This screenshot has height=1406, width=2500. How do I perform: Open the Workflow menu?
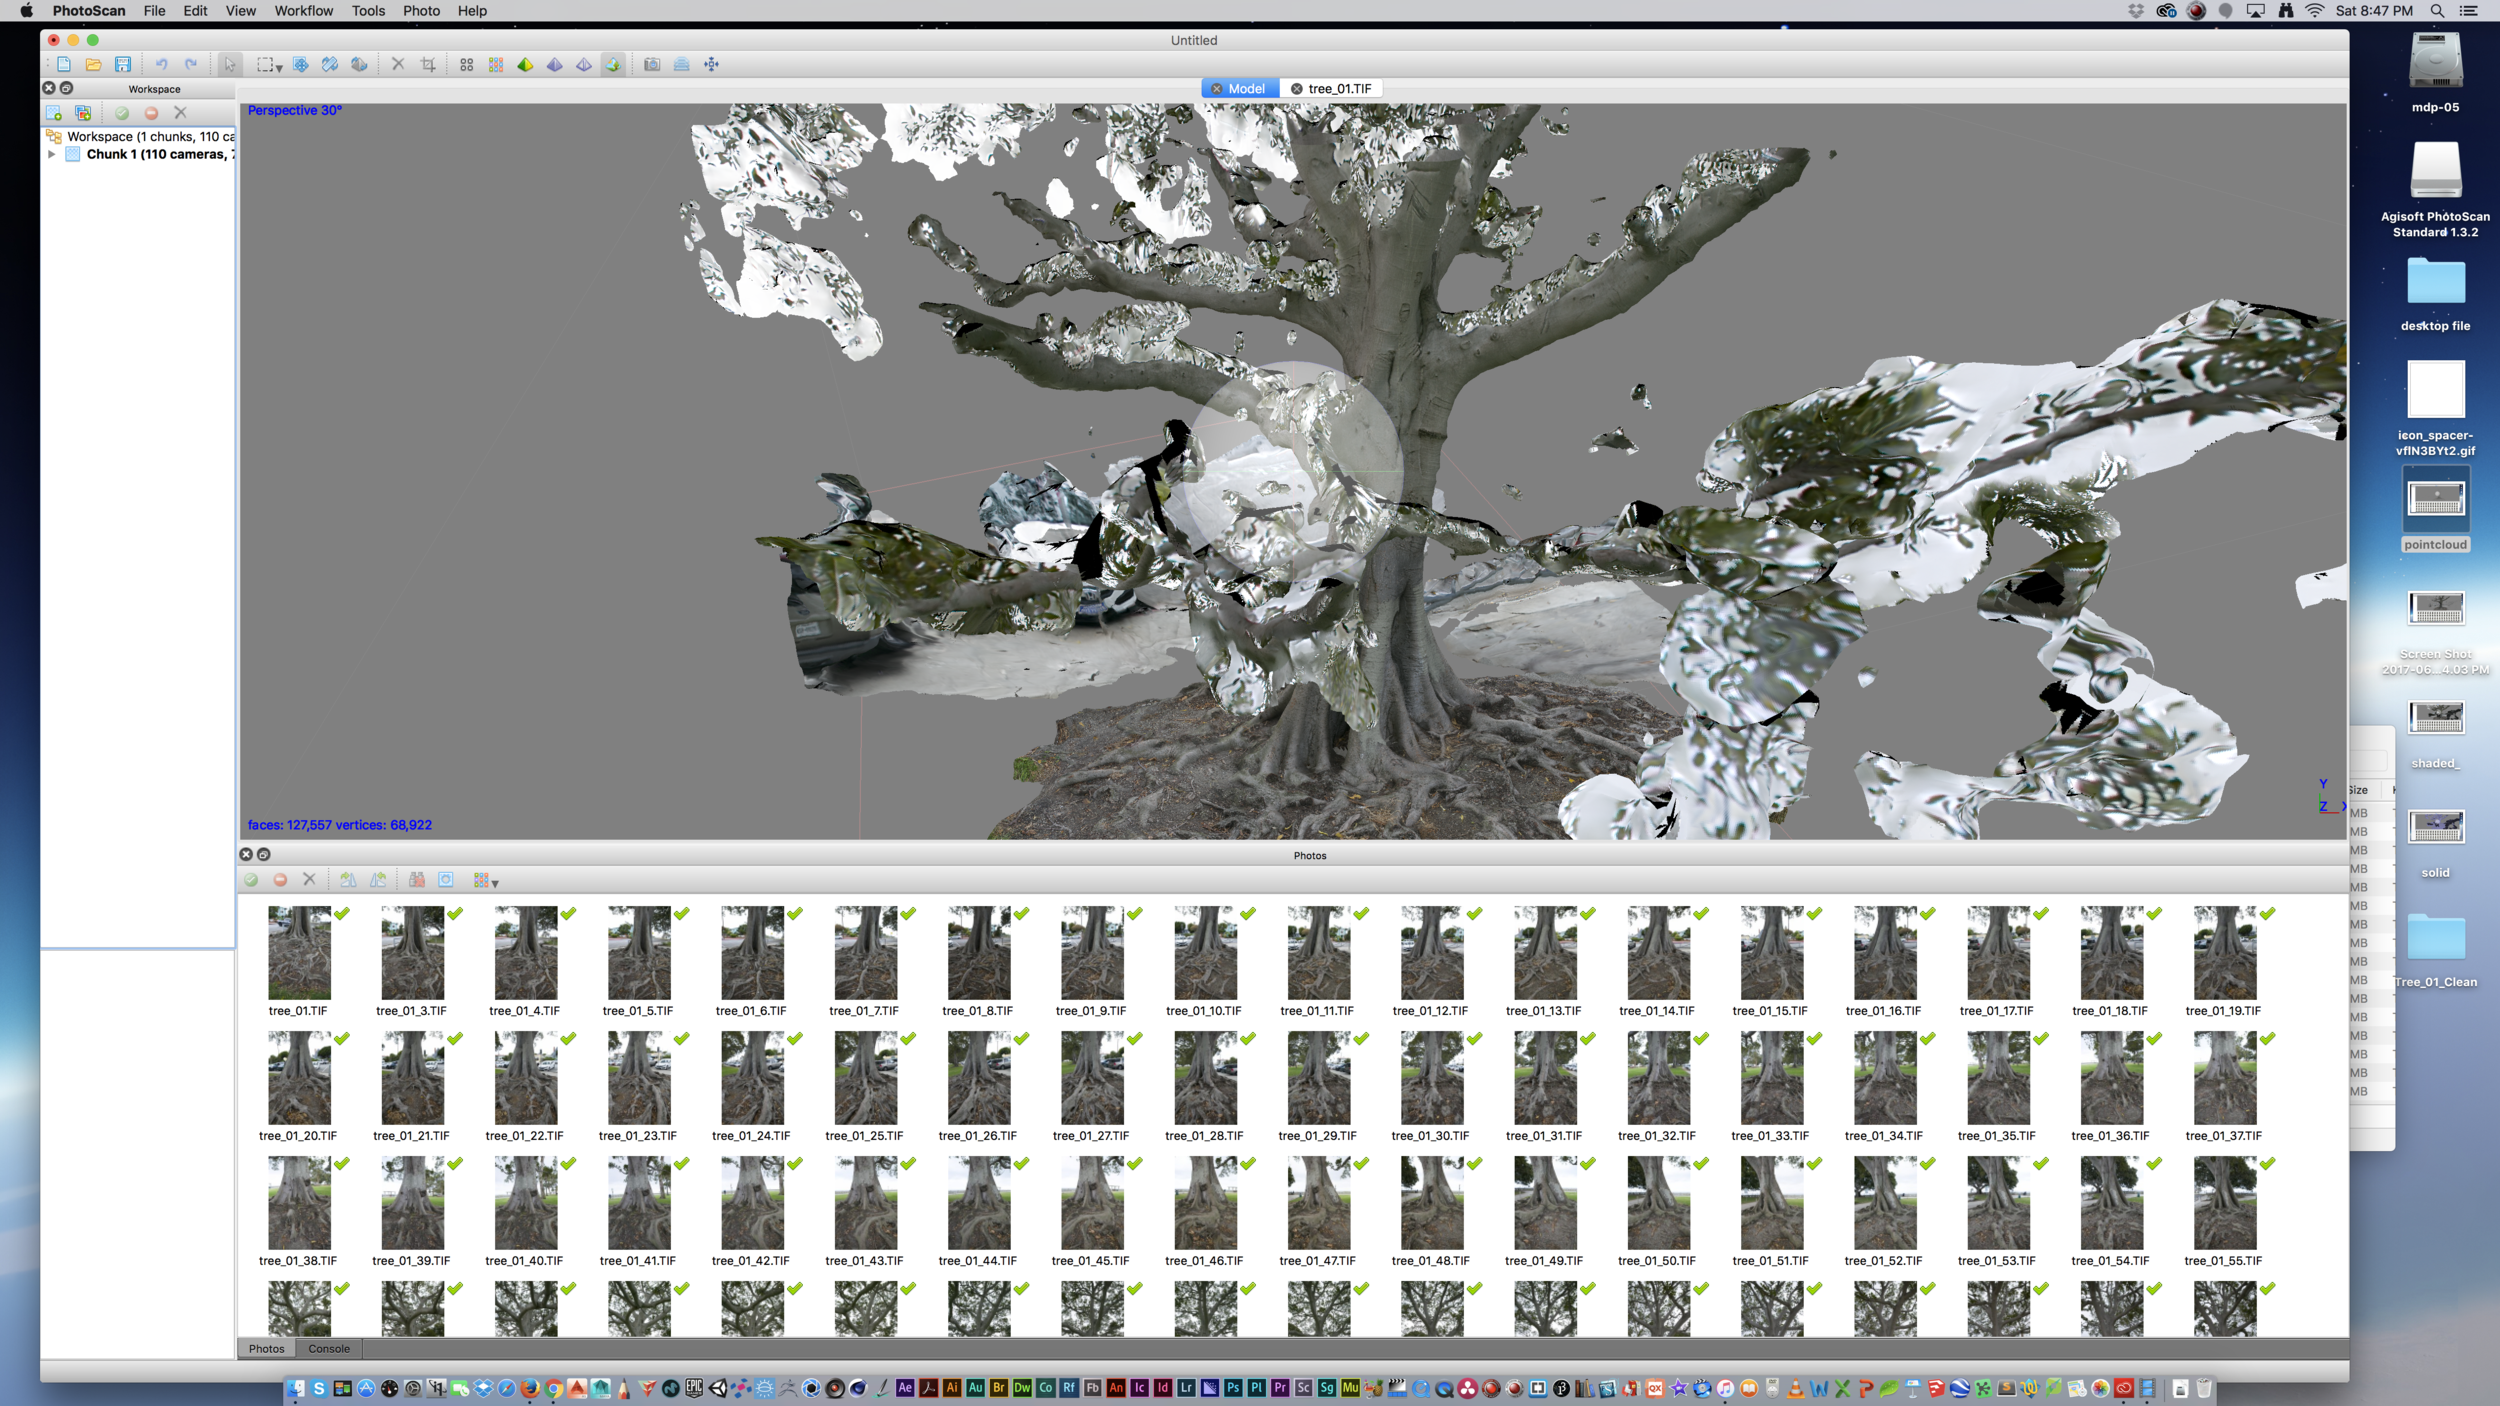[x=303, y=11]
